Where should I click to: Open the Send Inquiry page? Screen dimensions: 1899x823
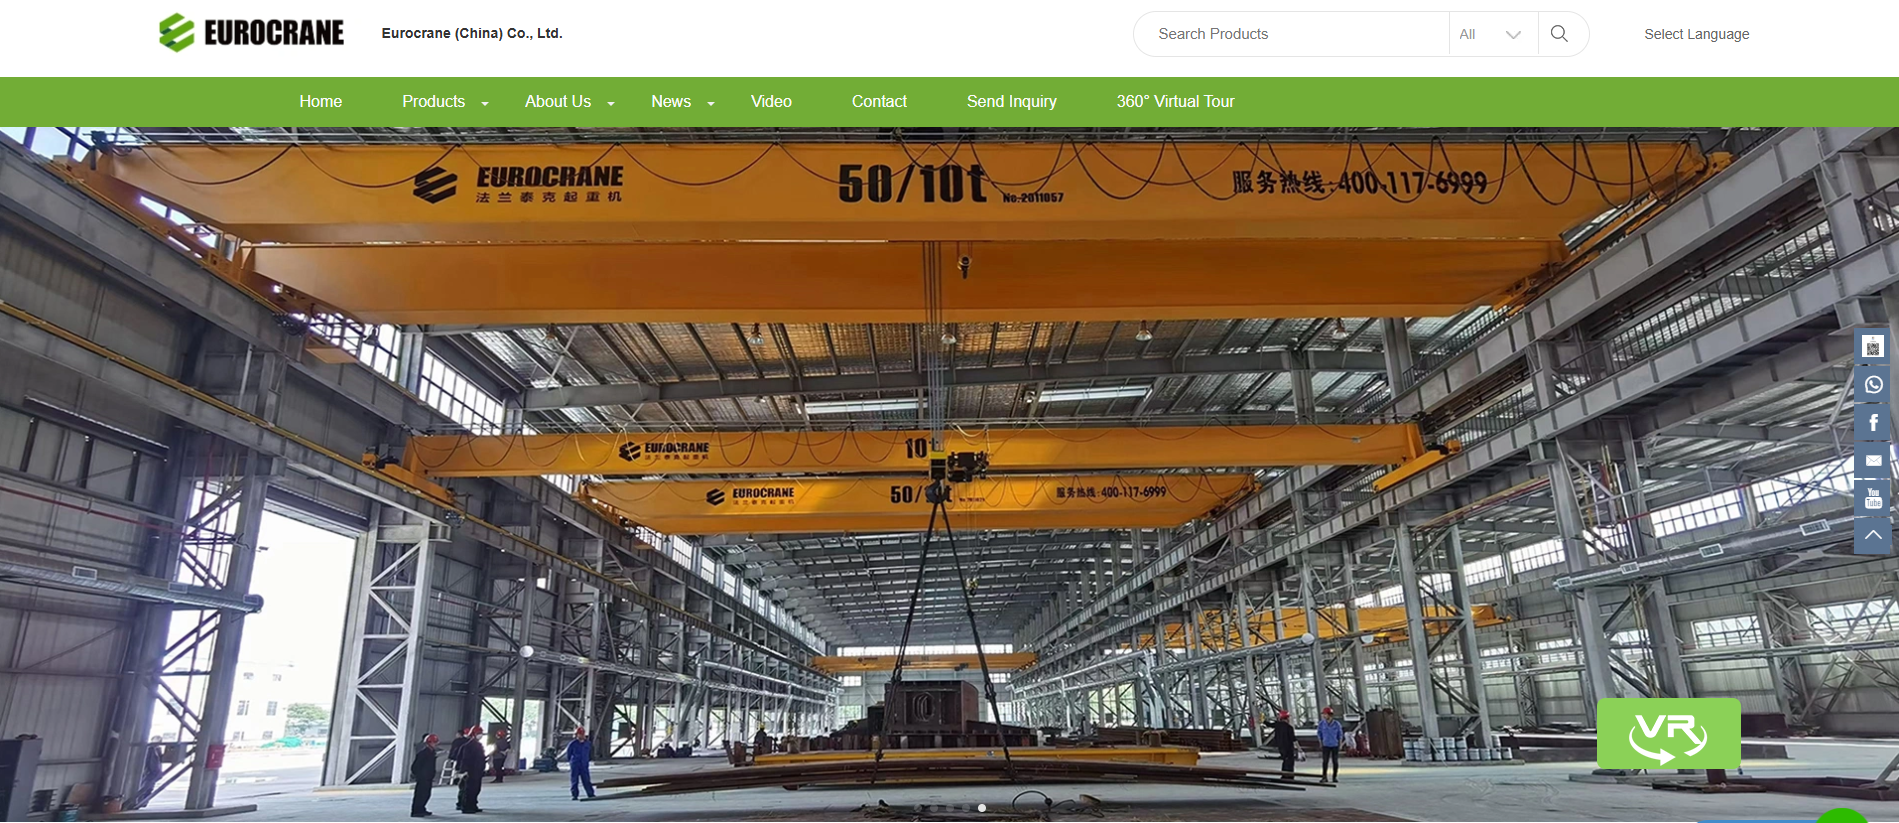point(1011,101)
